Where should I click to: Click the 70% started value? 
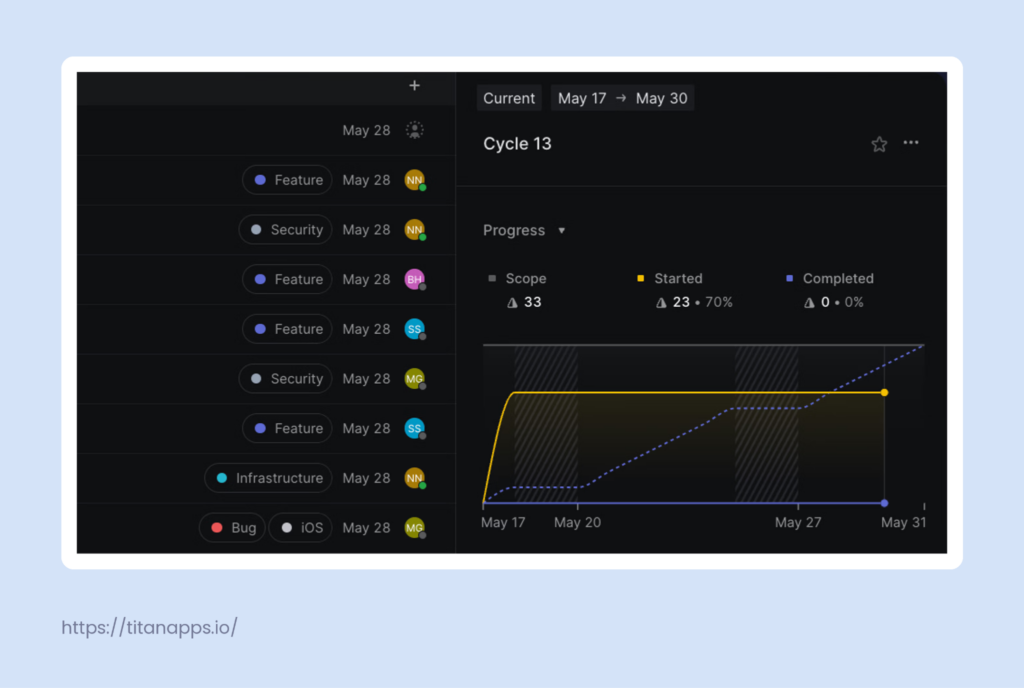718,302
